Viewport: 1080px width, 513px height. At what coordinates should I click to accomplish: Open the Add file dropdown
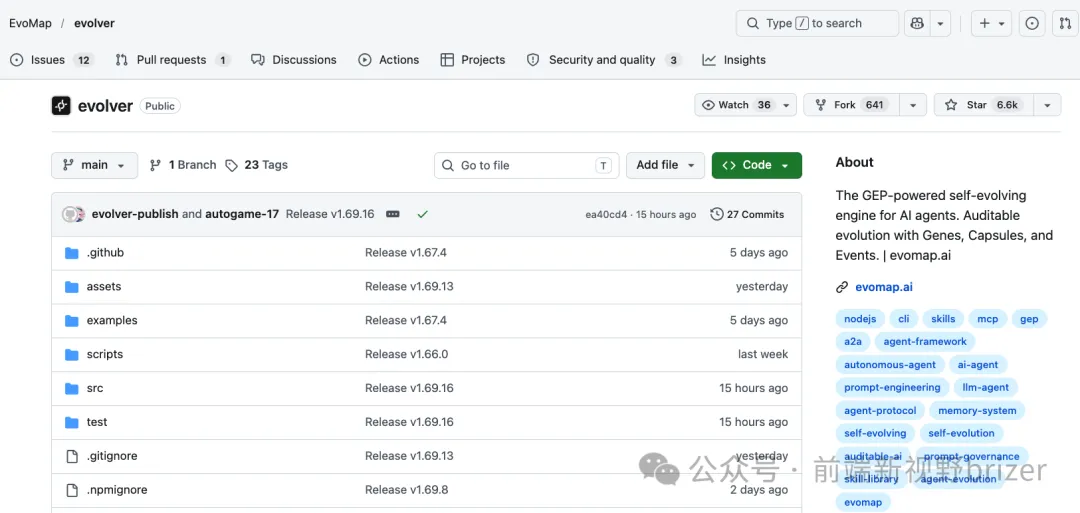click(x=665, y=165)
